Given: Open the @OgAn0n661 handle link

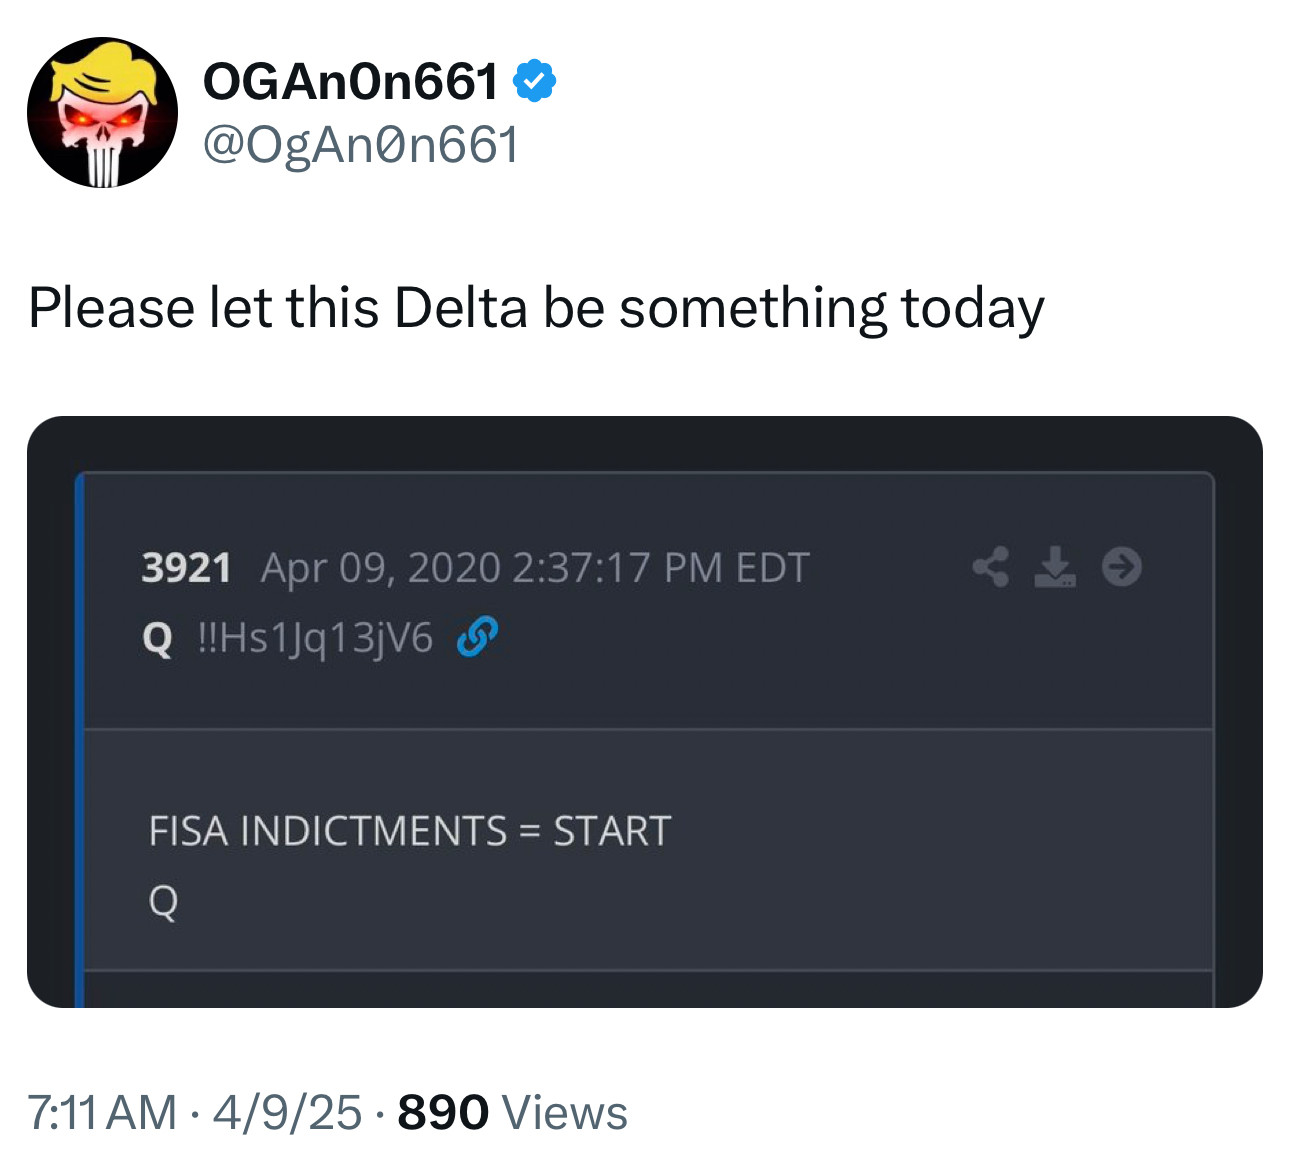Looking at the screenshot, I should (361, 146).
